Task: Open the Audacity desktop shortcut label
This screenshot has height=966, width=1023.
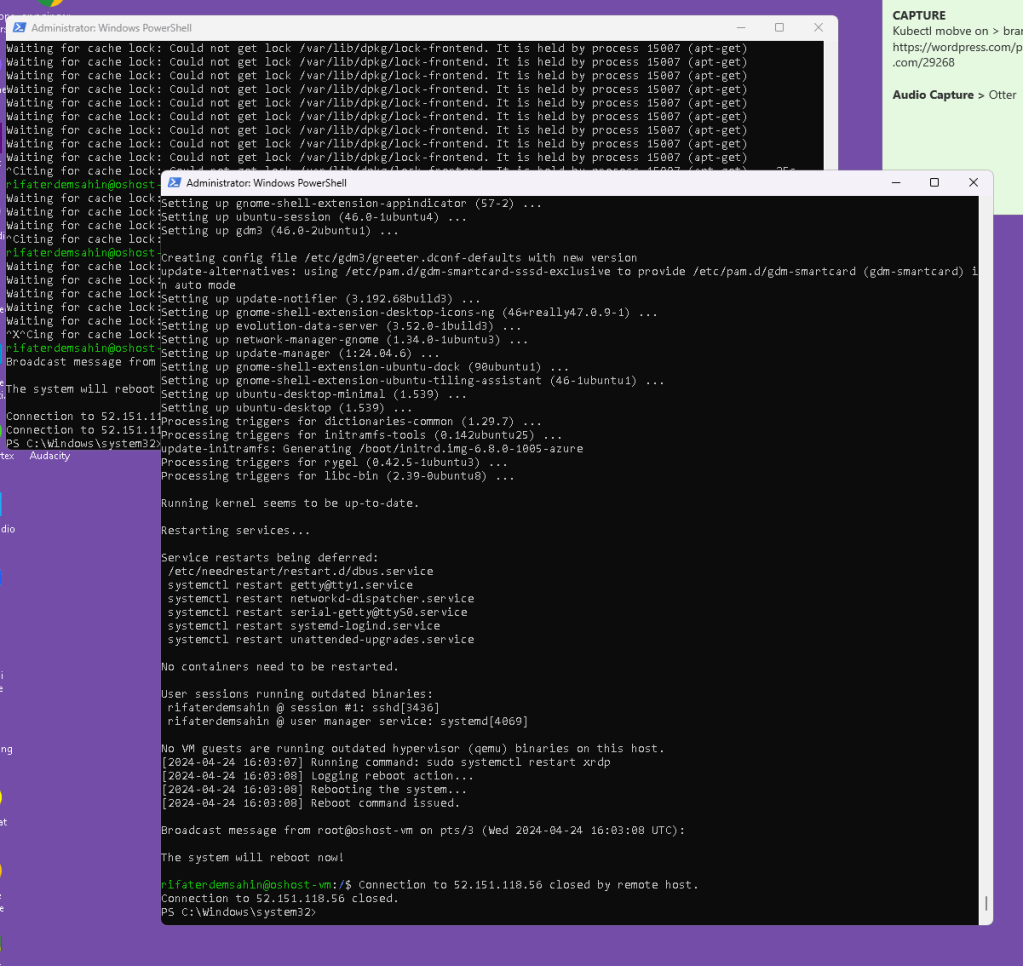Action: (x=50, y=456)
